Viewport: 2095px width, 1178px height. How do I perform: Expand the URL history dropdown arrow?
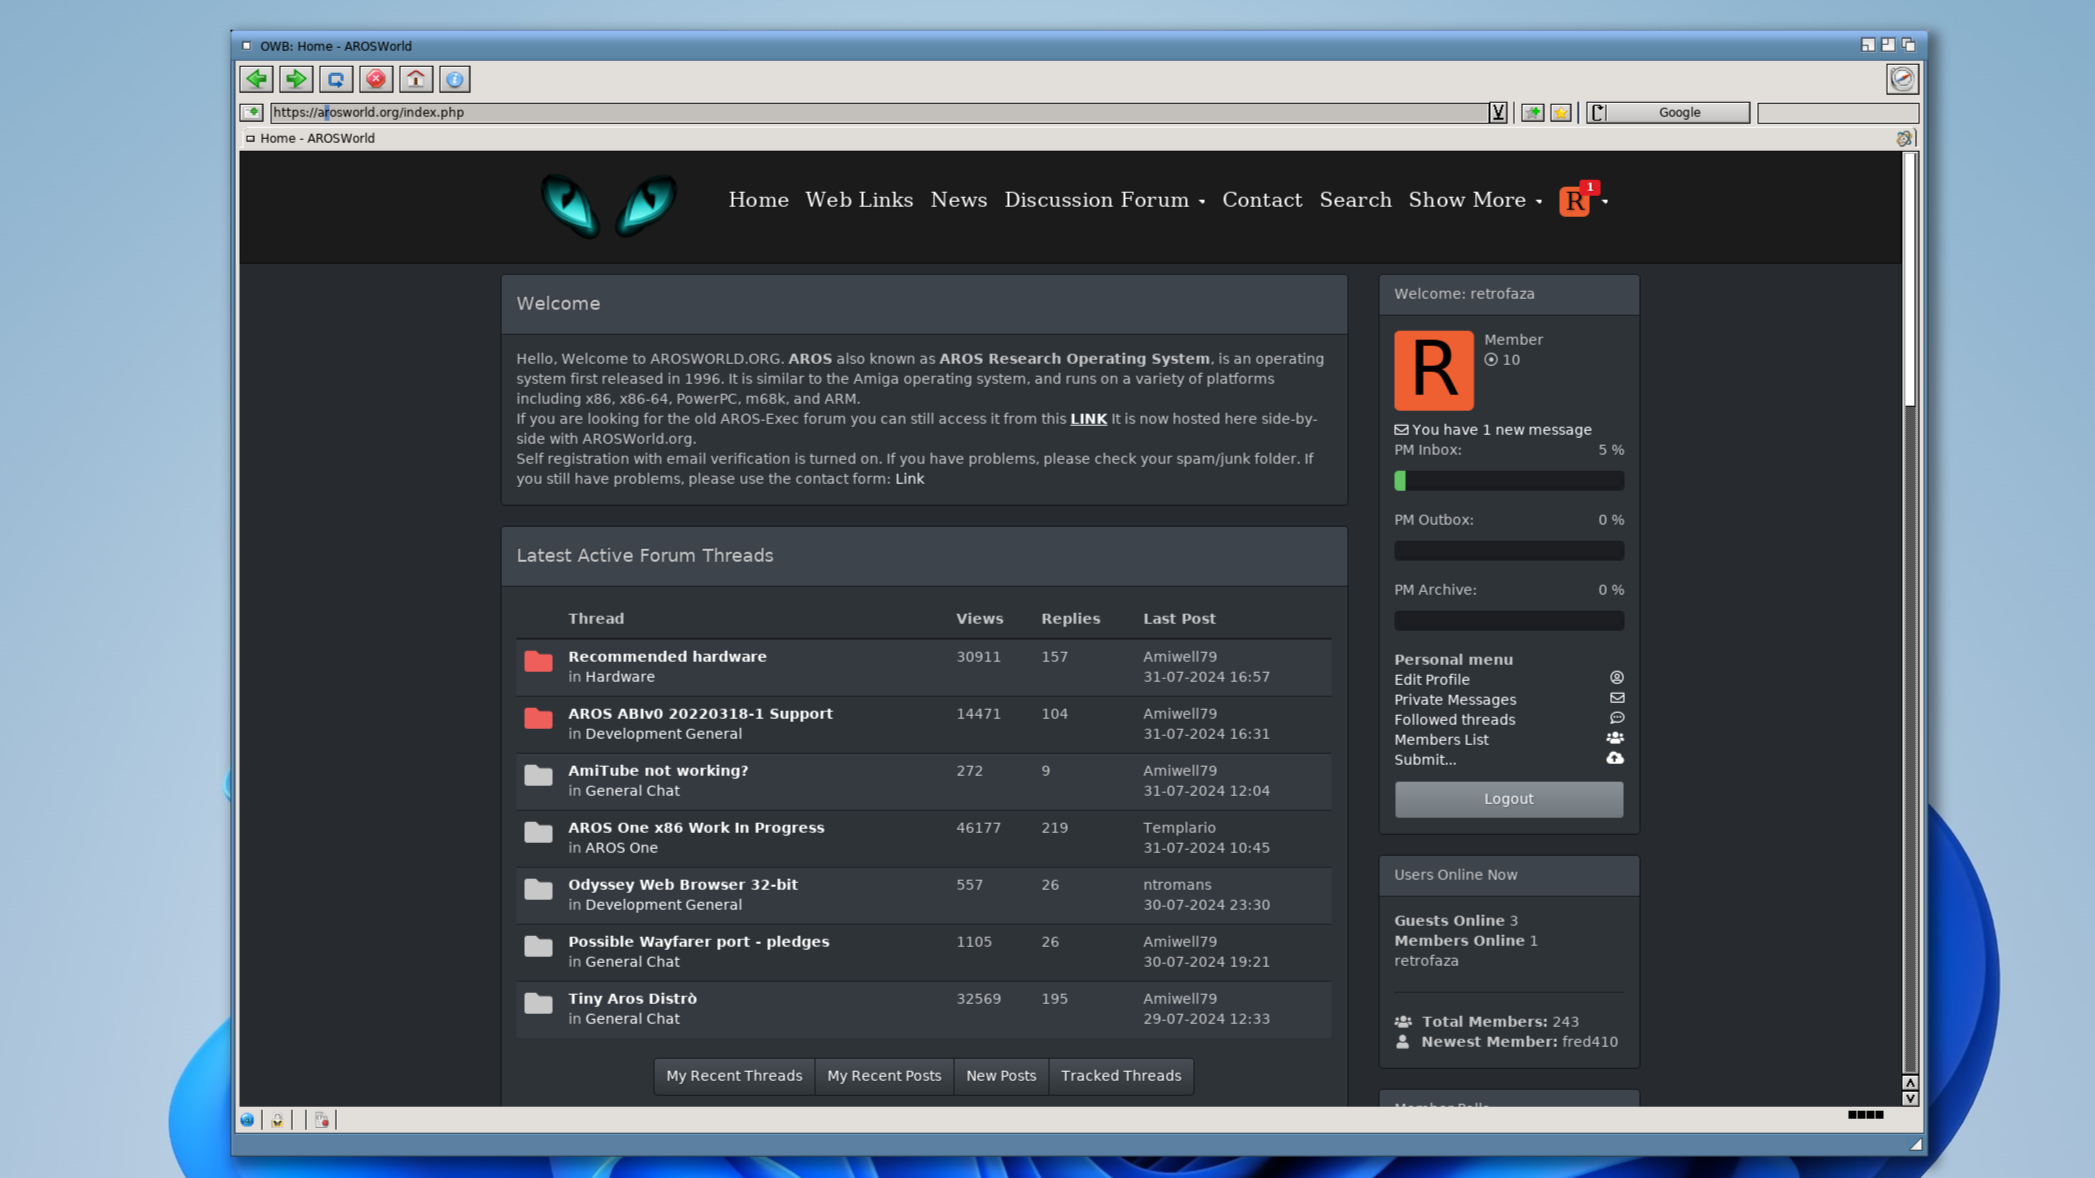point(1497,112)
